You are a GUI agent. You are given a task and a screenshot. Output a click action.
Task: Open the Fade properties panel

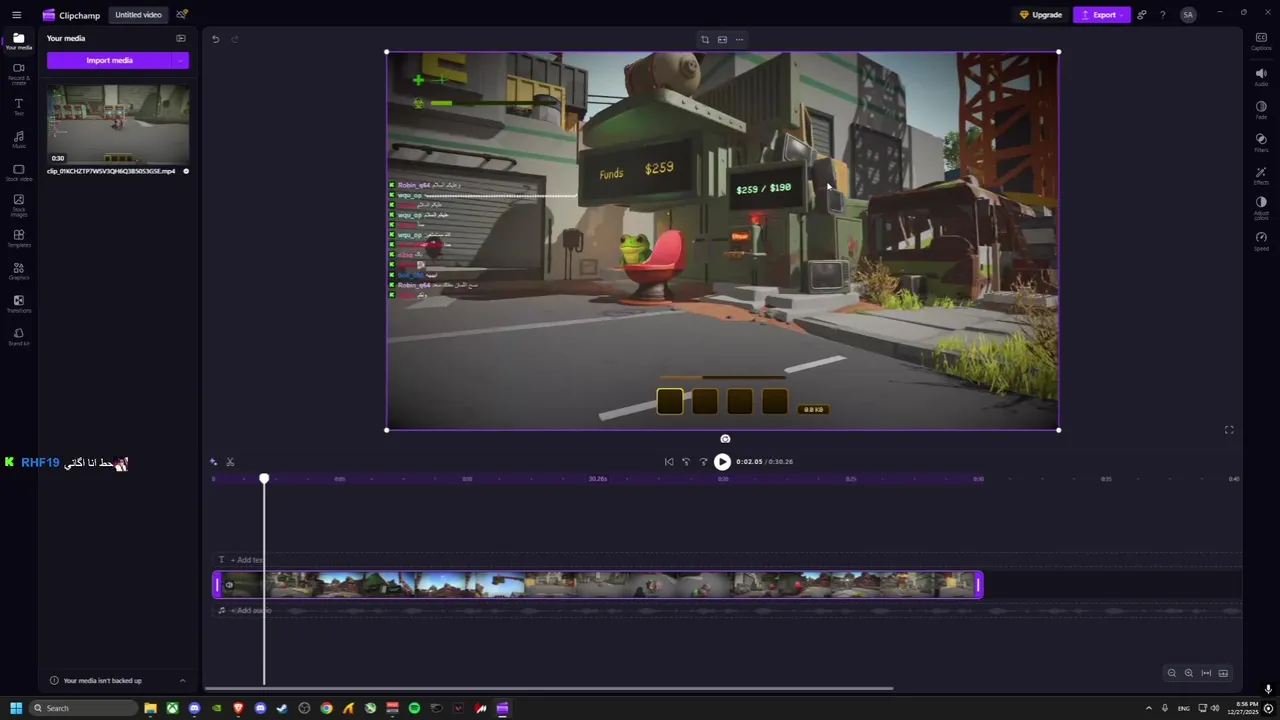click(1261, 110)
